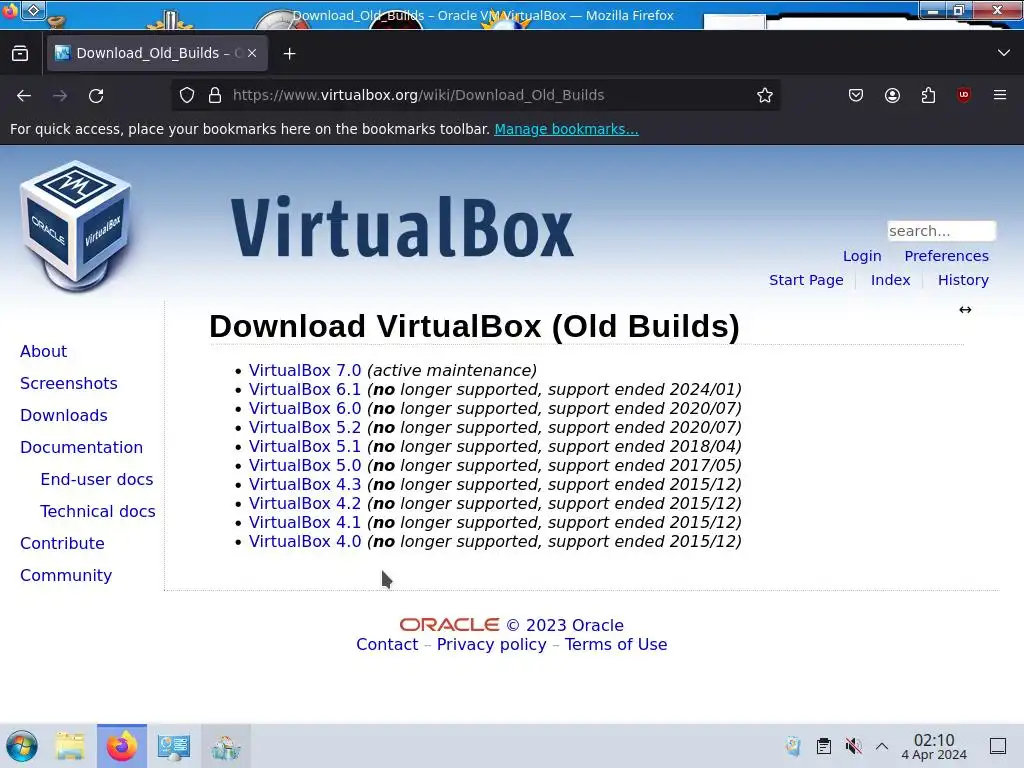Click into the address bar URL
The image size is (1024, 768).
click(418, 95)
